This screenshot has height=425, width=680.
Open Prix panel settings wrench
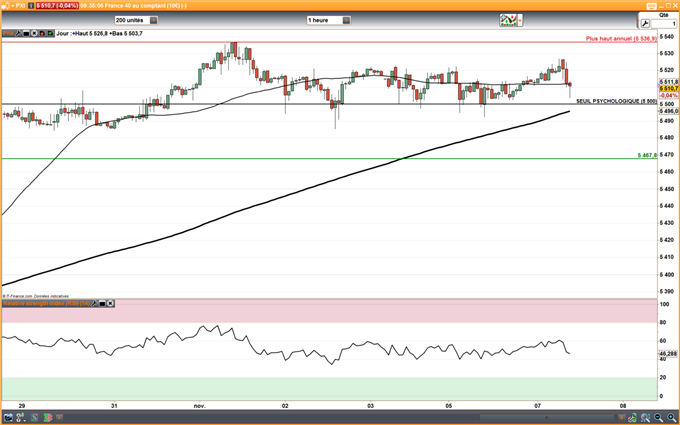click(x=19, y=33)
